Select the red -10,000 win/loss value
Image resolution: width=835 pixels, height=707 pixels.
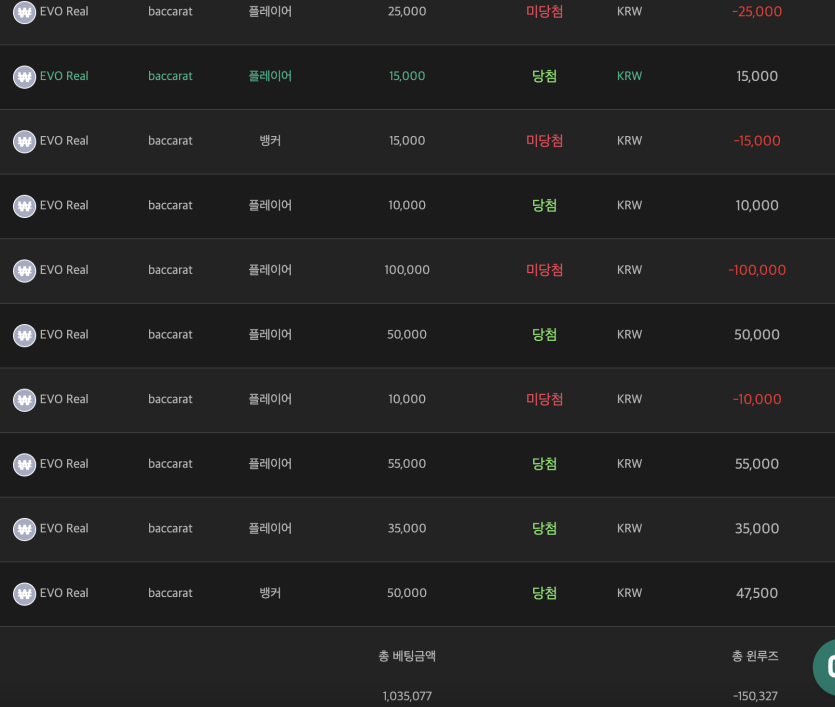coord(757,399)
